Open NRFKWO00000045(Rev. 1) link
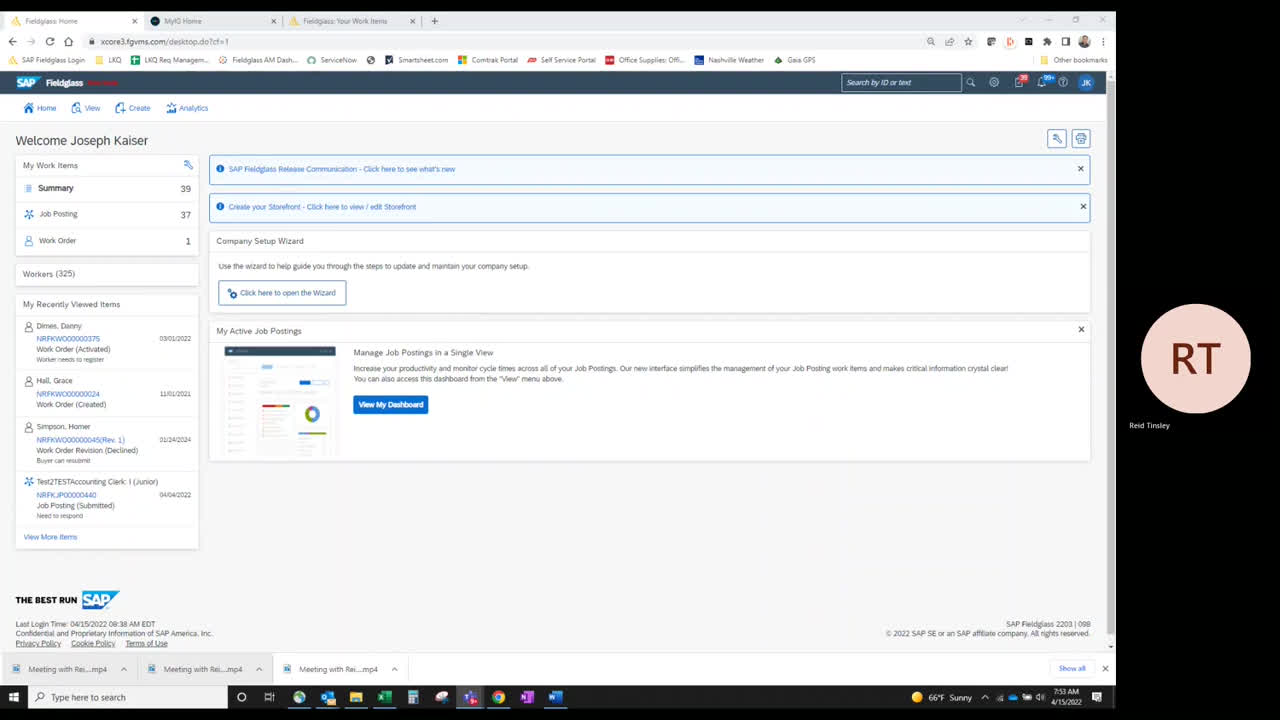 tap(81, 440)
